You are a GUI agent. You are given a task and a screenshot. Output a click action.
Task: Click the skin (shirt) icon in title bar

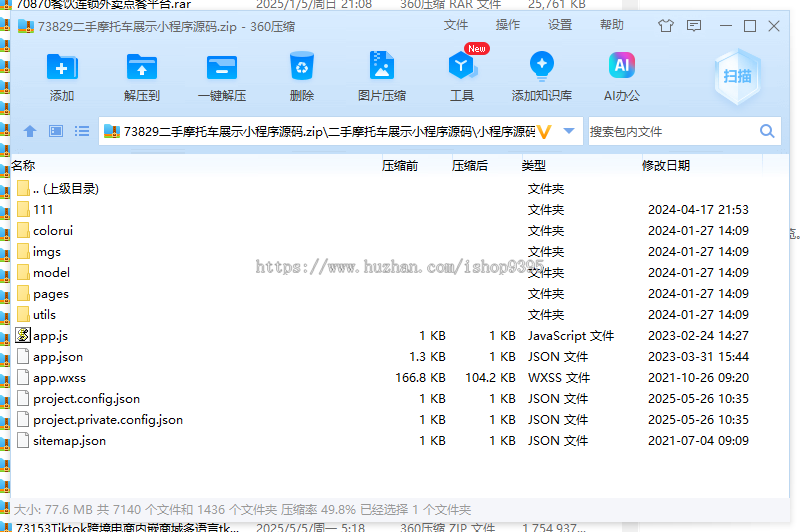pyautogui.click(x=665, y=26)
